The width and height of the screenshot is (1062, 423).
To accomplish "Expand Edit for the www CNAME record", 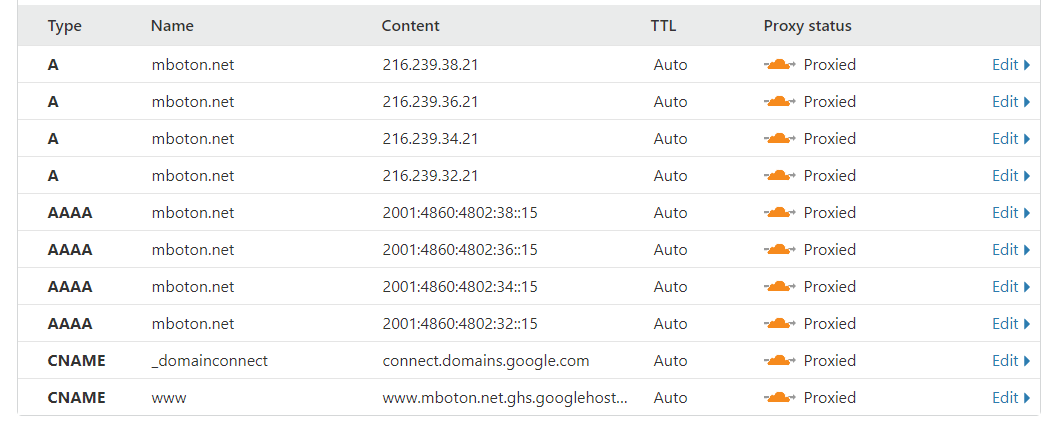I will click(x=1010, y=398).
